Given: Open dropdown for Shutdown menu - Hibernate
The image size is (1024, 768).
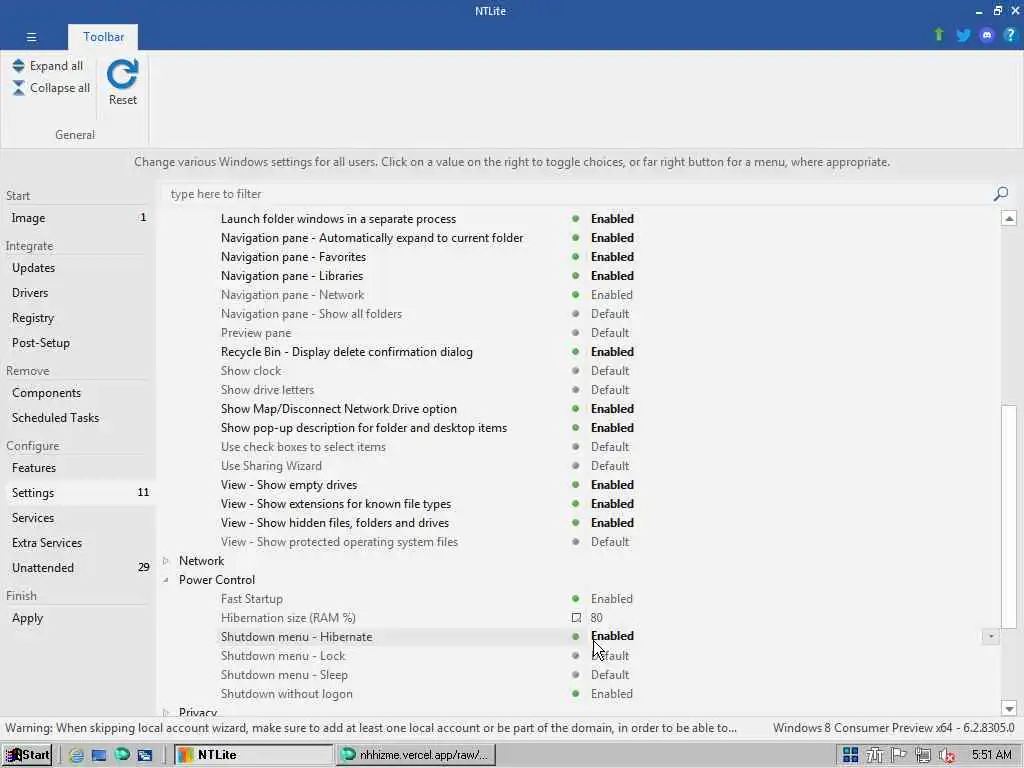Looking at the screenshot, I should coord(991,636).
